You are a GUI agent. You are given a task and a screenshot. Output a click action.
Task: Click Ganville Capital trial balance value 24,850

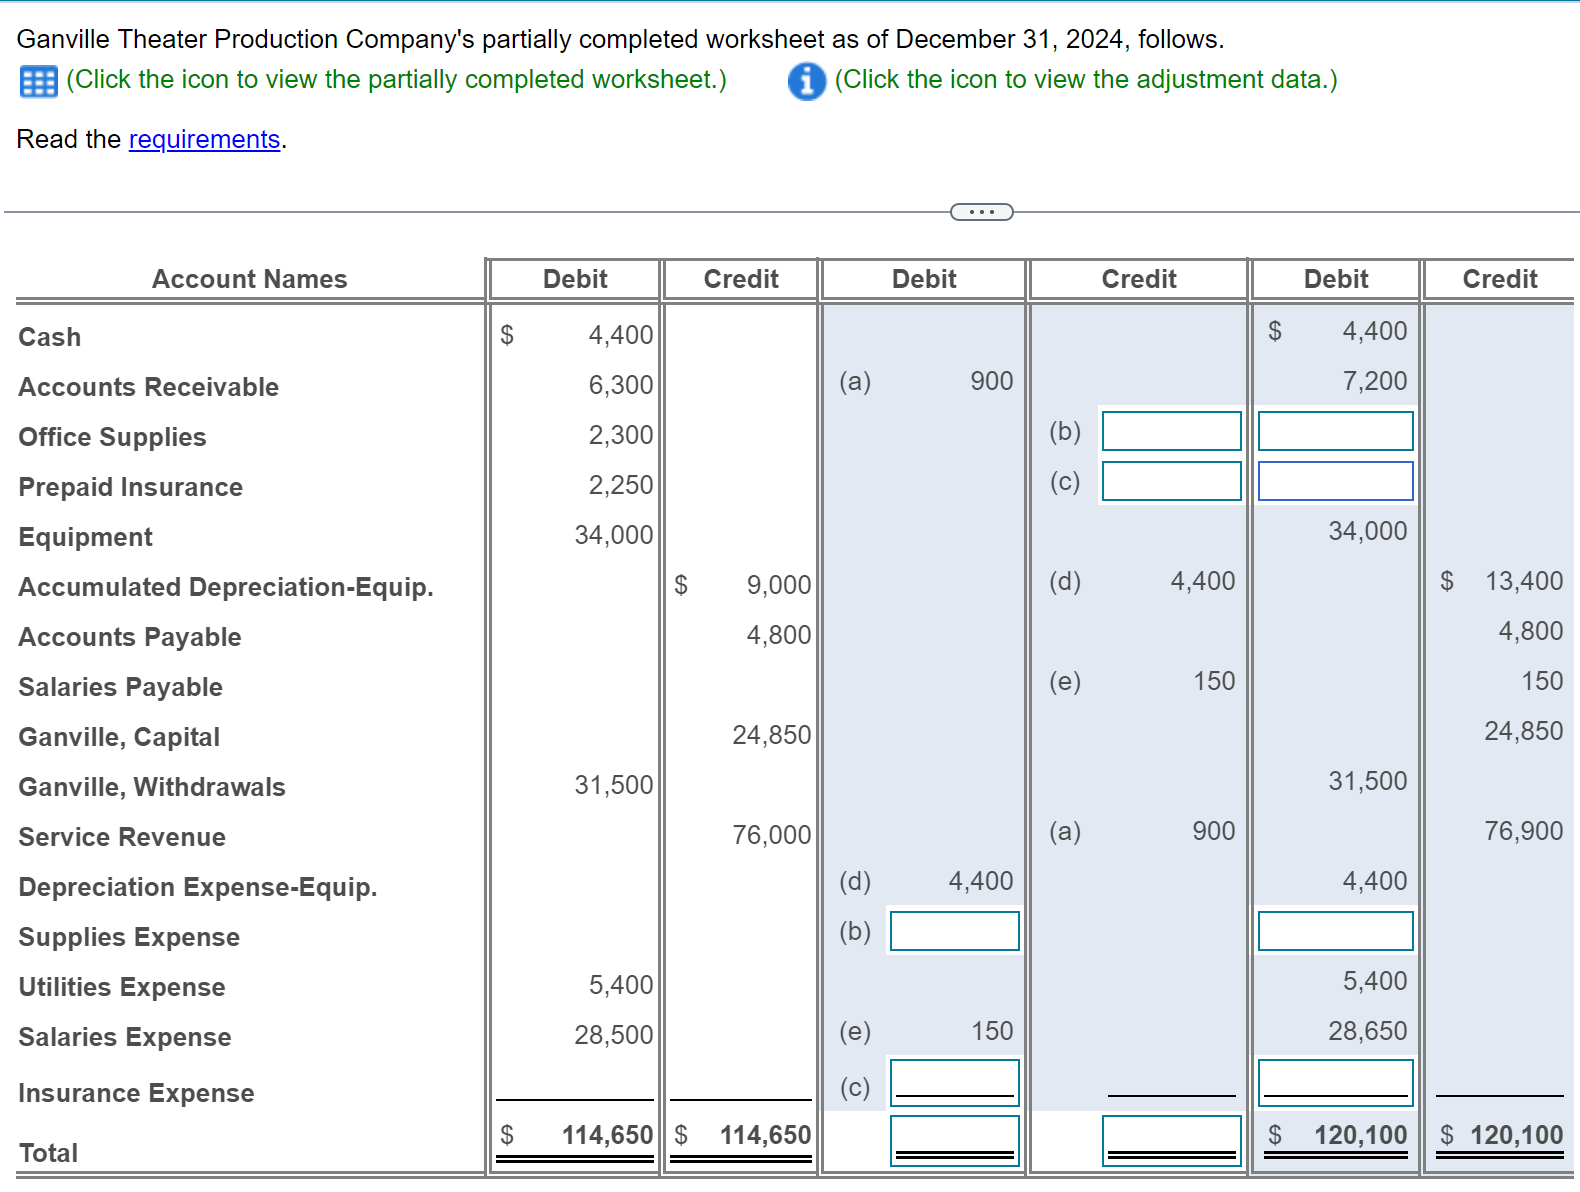pos(772,735)
